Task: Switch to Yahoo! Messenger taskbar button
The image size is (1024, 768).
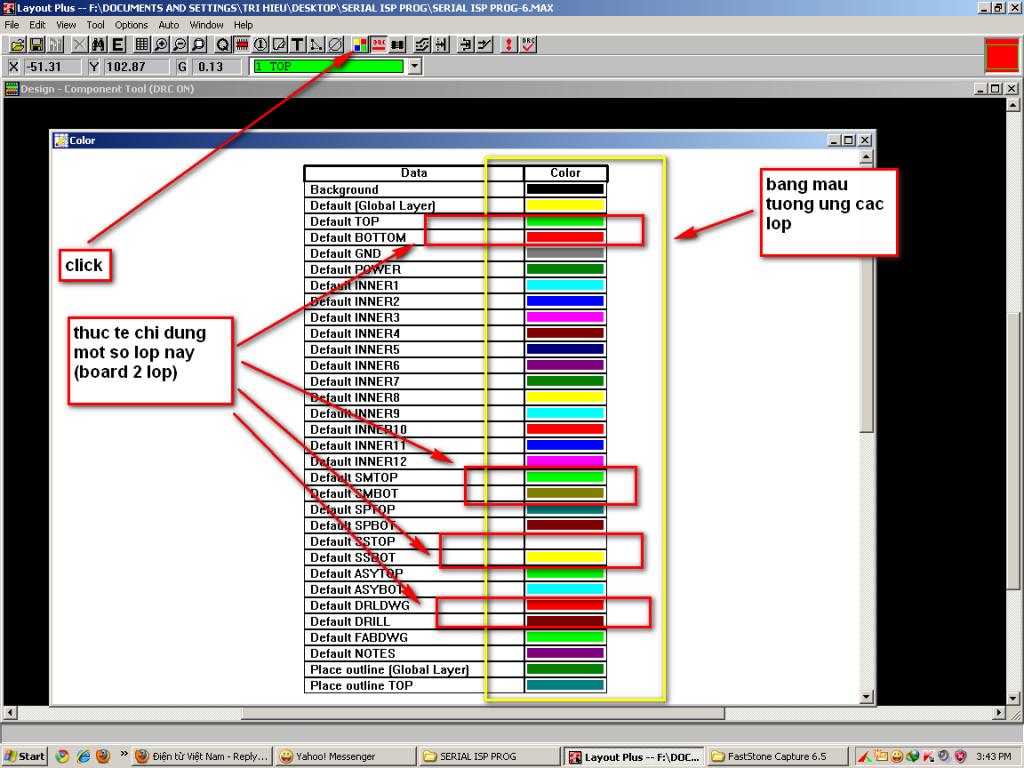Action: pos(345,756)
